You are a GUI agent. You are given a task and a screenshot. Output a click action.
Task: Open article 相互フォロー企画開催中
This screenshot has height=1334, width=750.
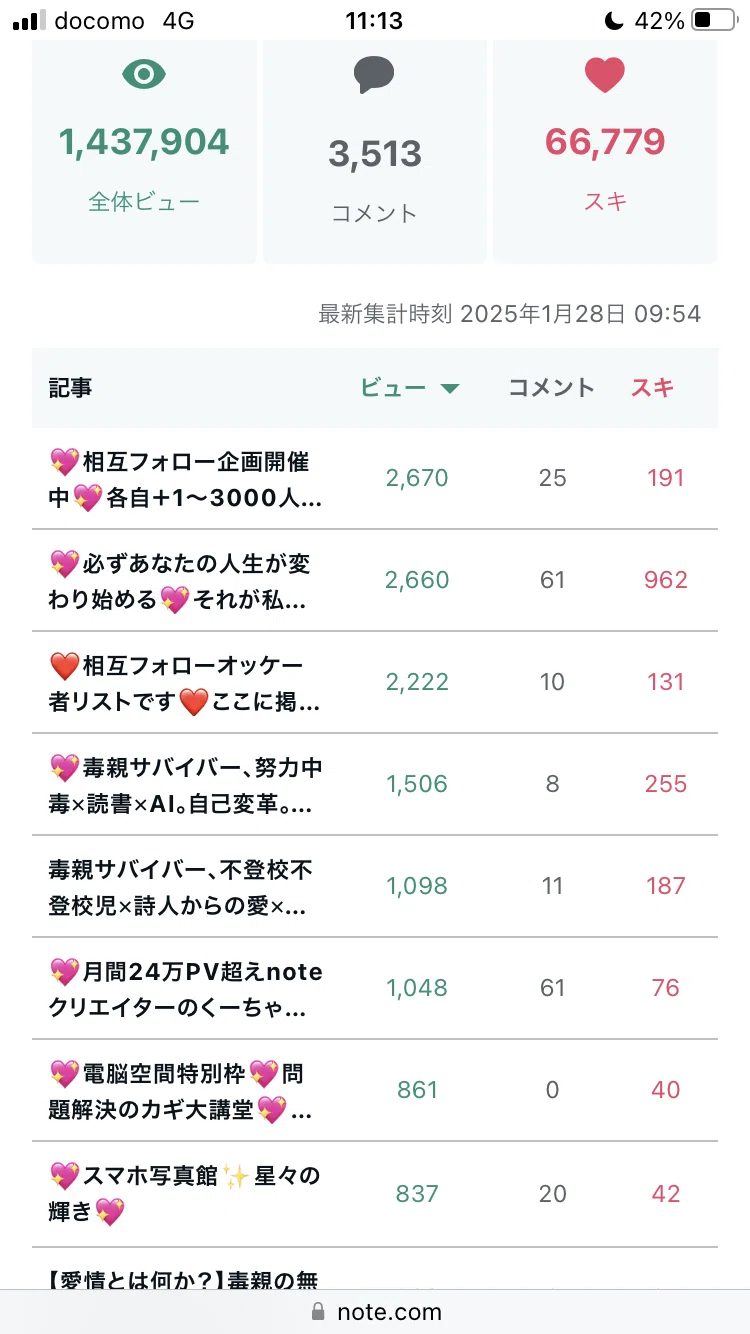coord(375,479)
